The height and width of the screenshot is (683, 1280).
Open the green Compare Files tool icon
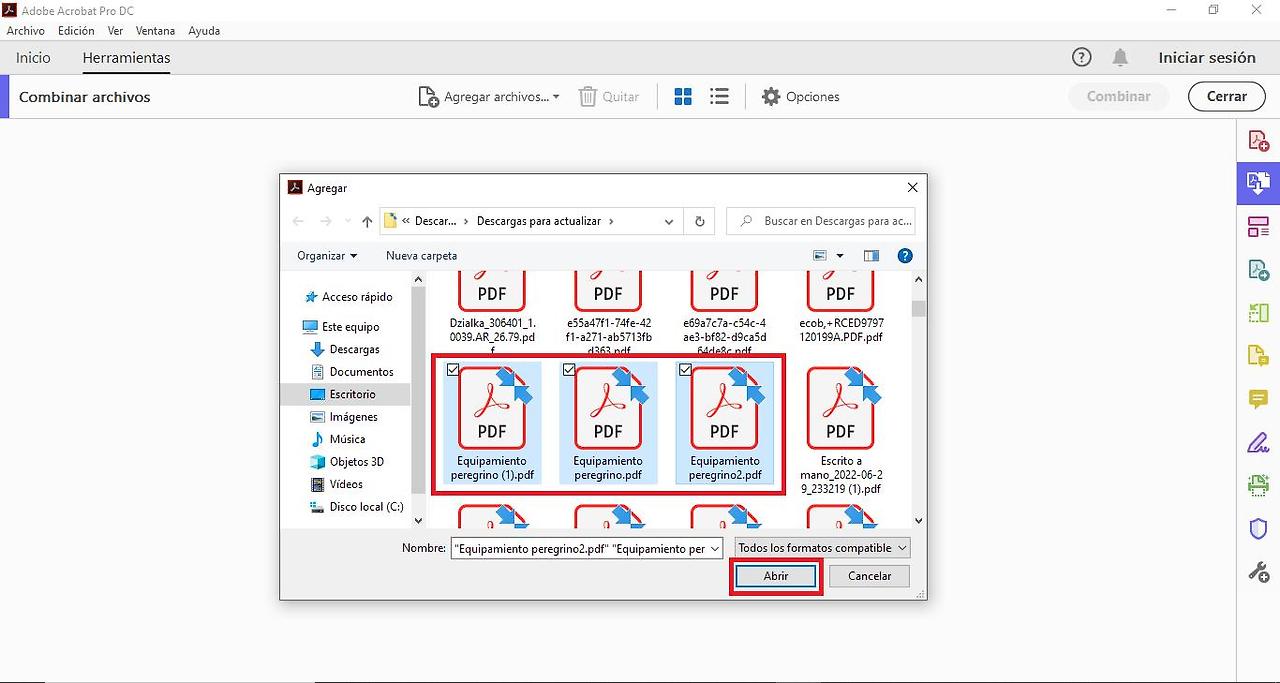pos(1258,313)
